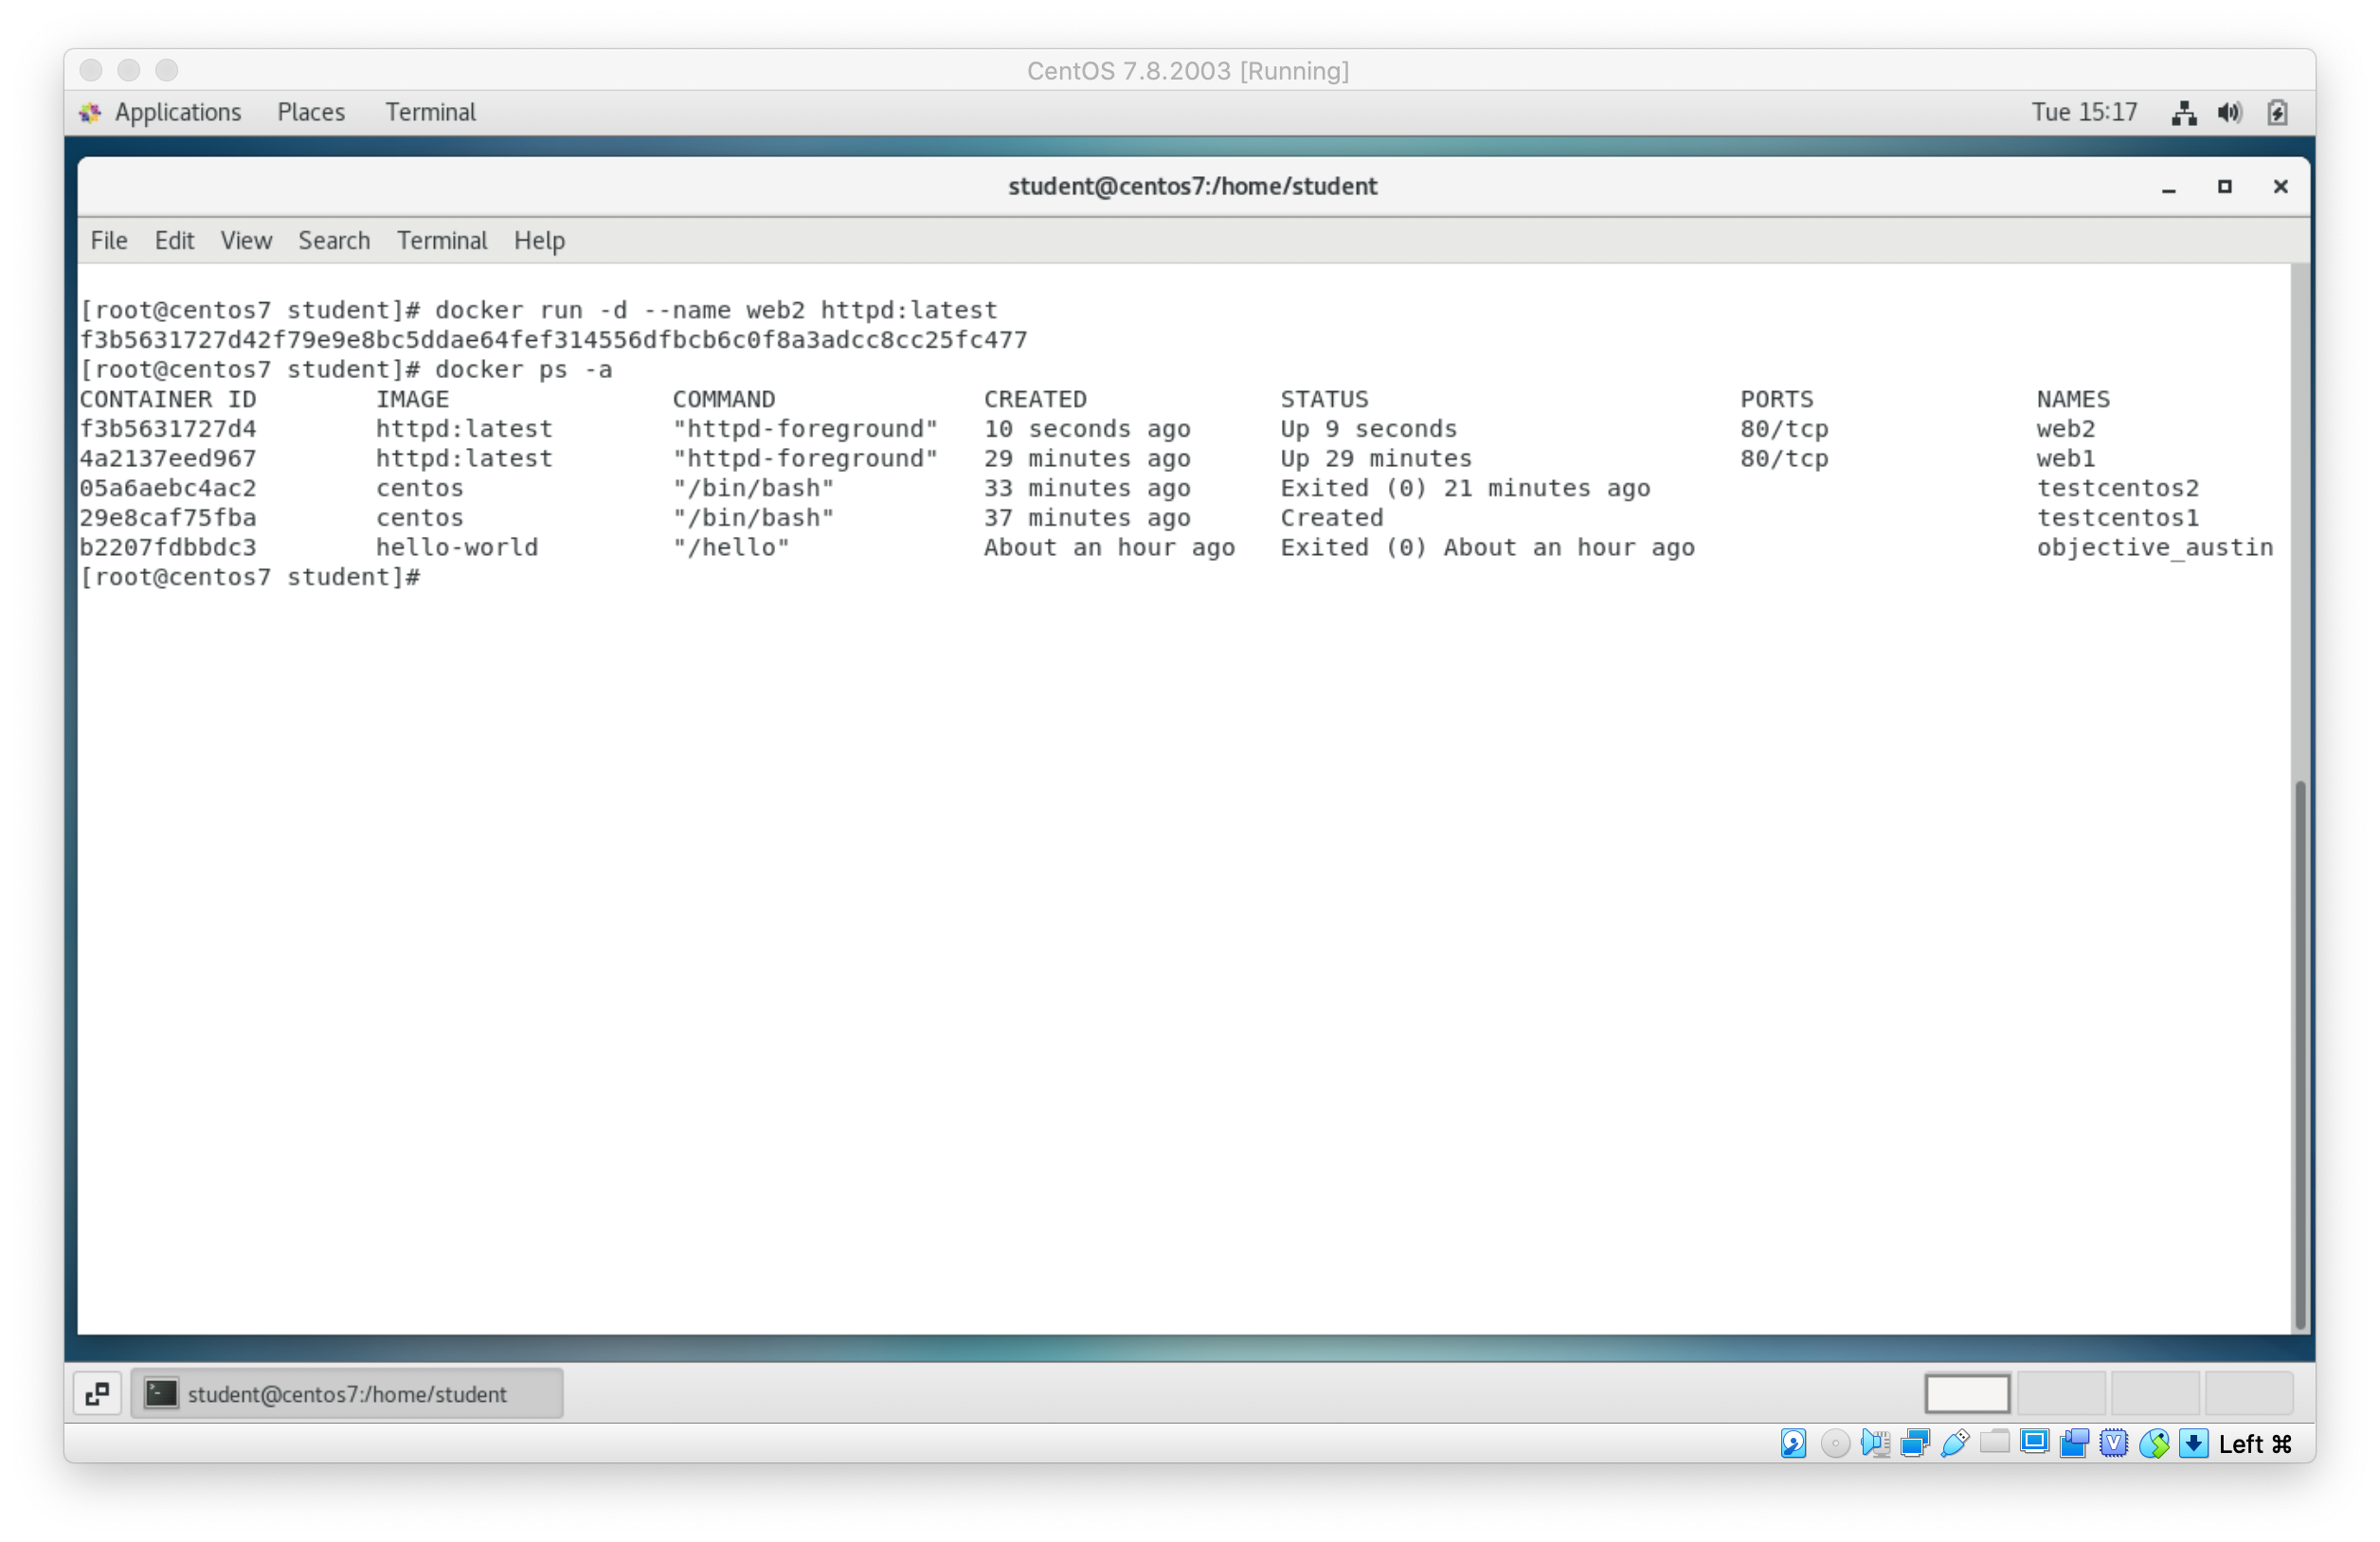The height and width of the screenshot is (1542, 2380).
Task: Open the terminal File menu
Action: (x=109, y=240)
